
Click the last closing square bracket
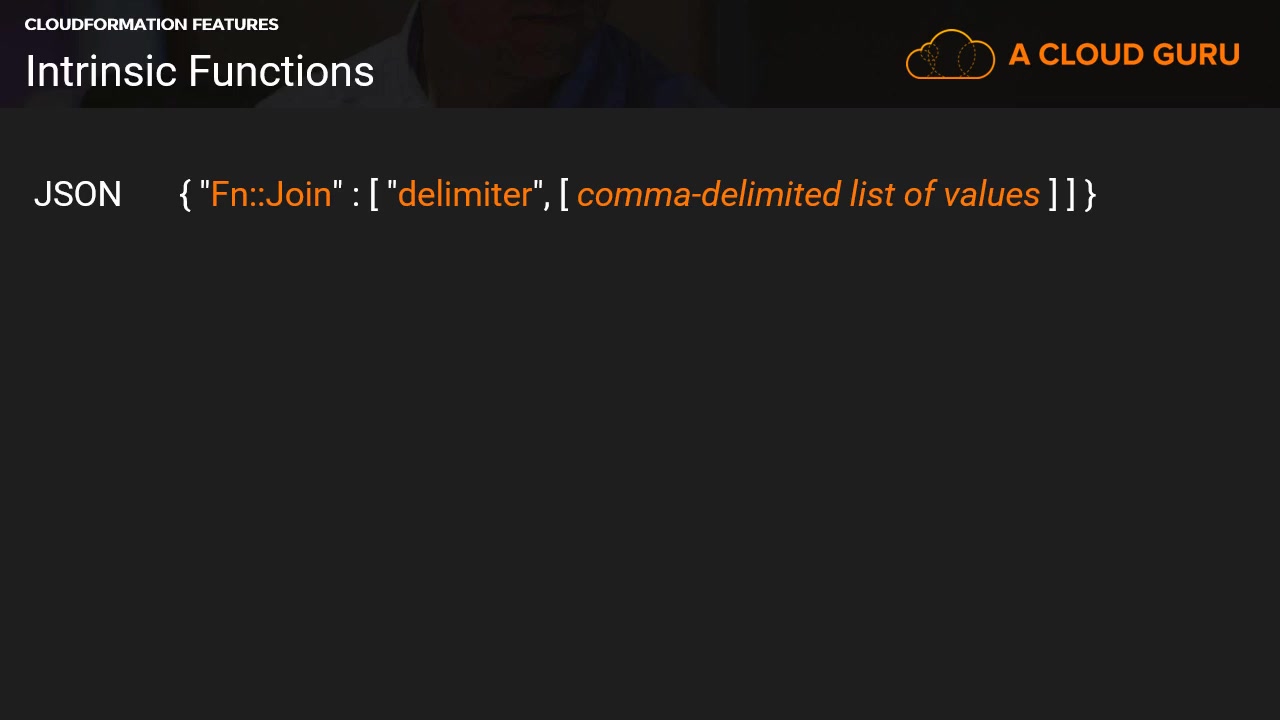point(1070,194)
